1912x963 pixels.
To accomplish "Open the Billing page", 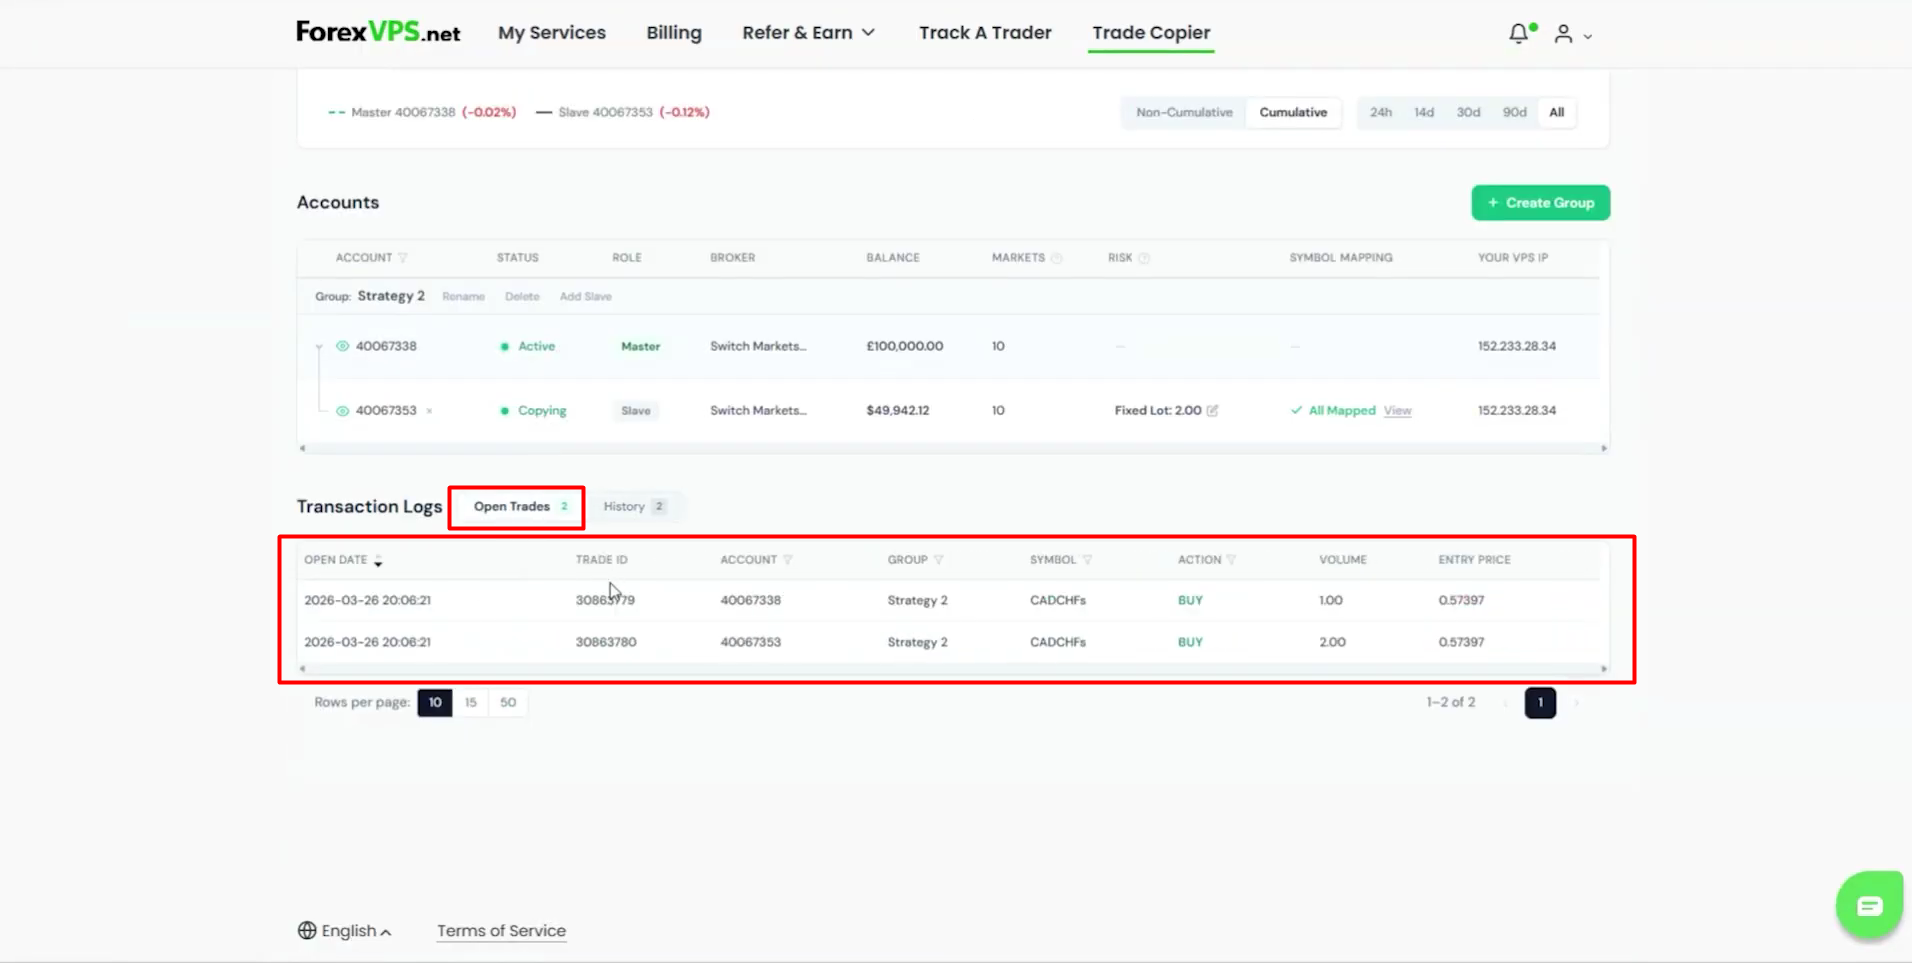I will click(x=674, y=33).
